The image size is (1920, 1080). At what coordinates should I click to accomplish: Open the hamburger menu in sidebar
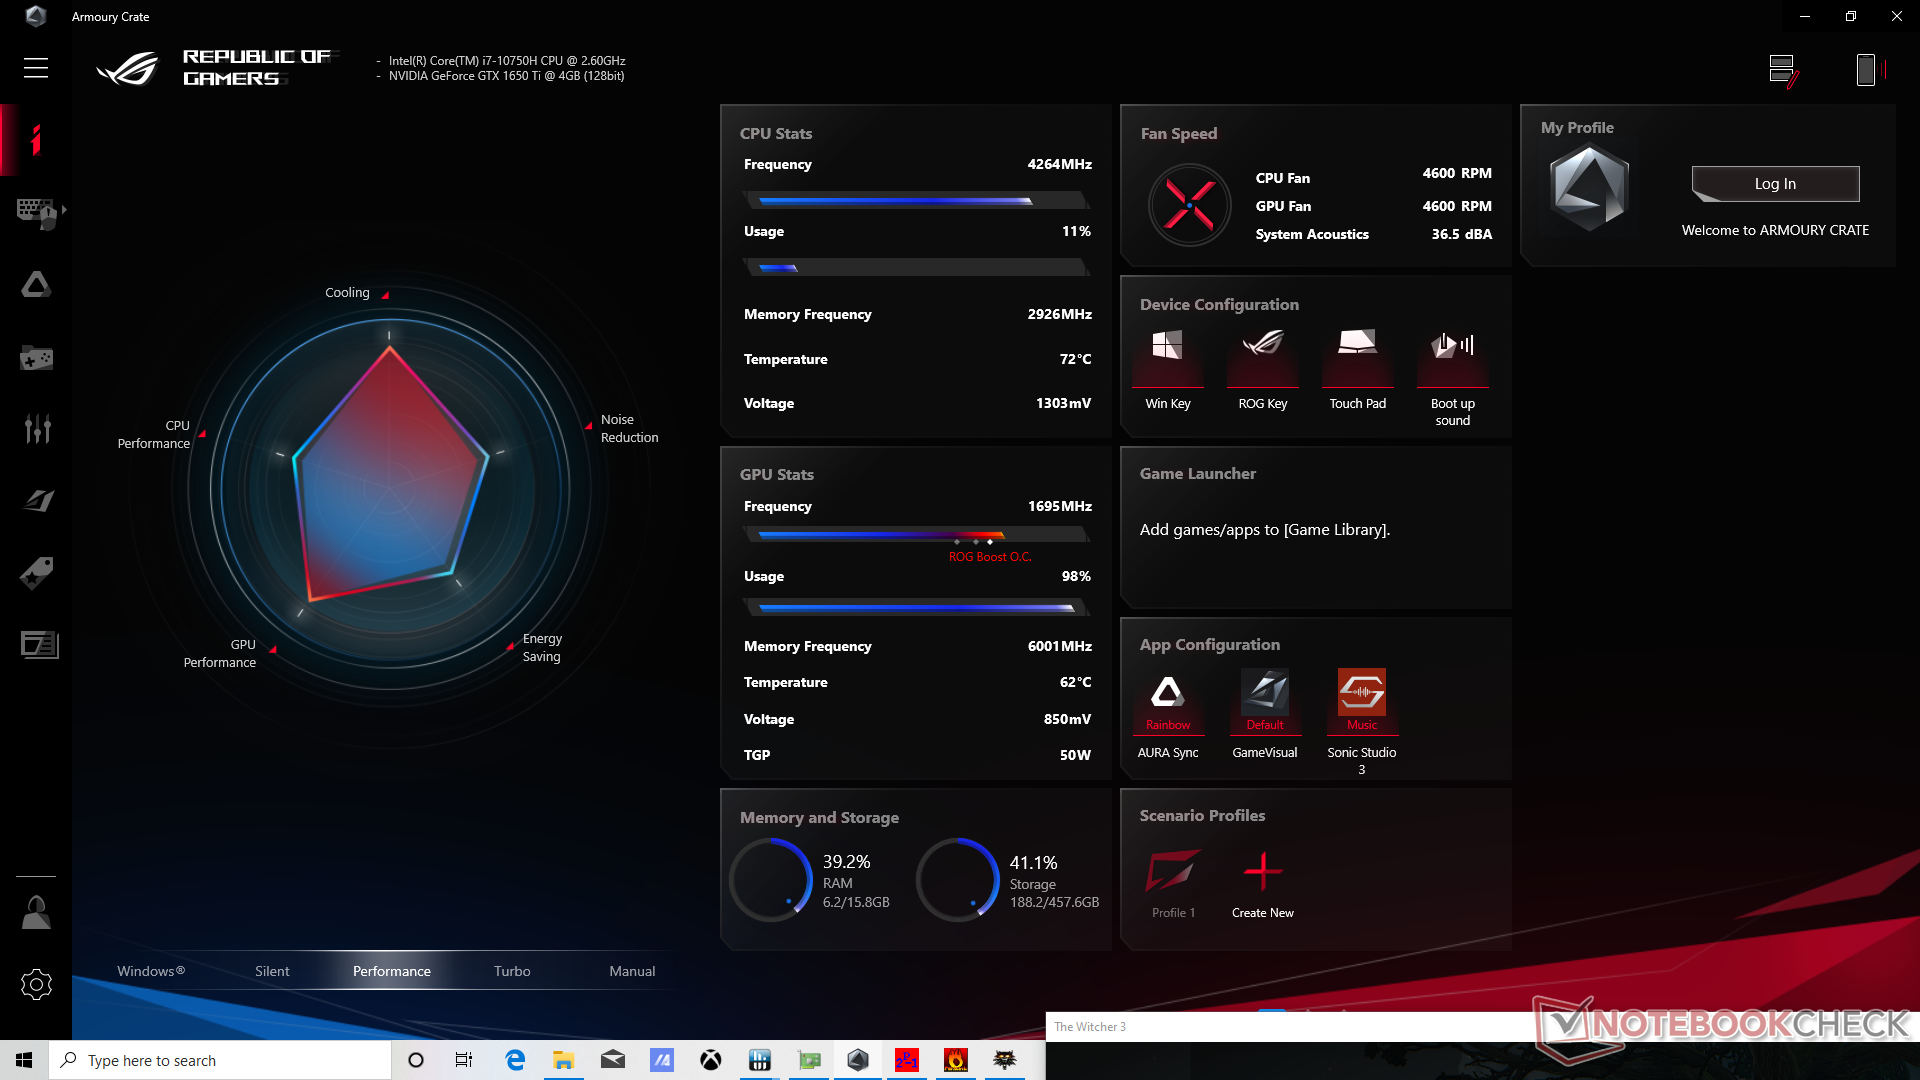(x=36, y=68)
